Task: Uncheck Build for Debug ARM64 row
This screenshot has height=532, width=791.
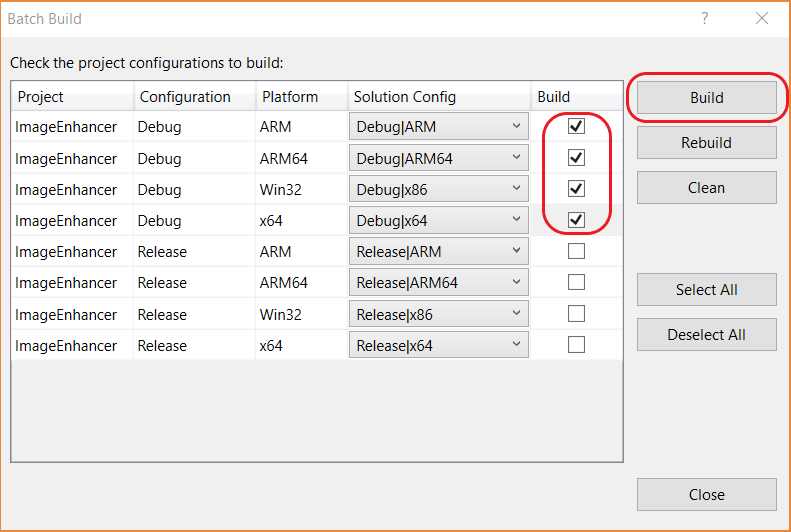Action: tap(576, 158)
